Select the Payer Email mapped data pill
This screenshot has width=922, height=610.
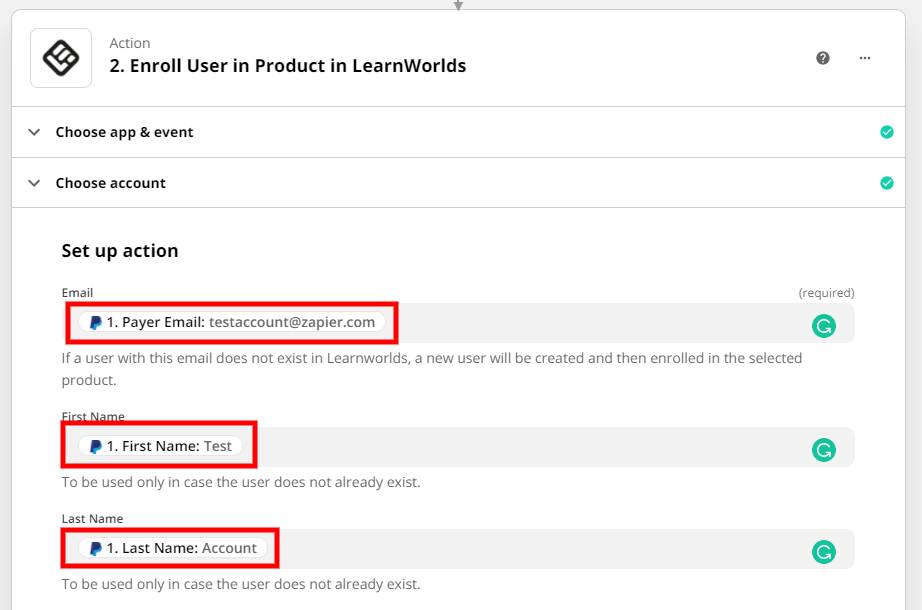point(230,321)
